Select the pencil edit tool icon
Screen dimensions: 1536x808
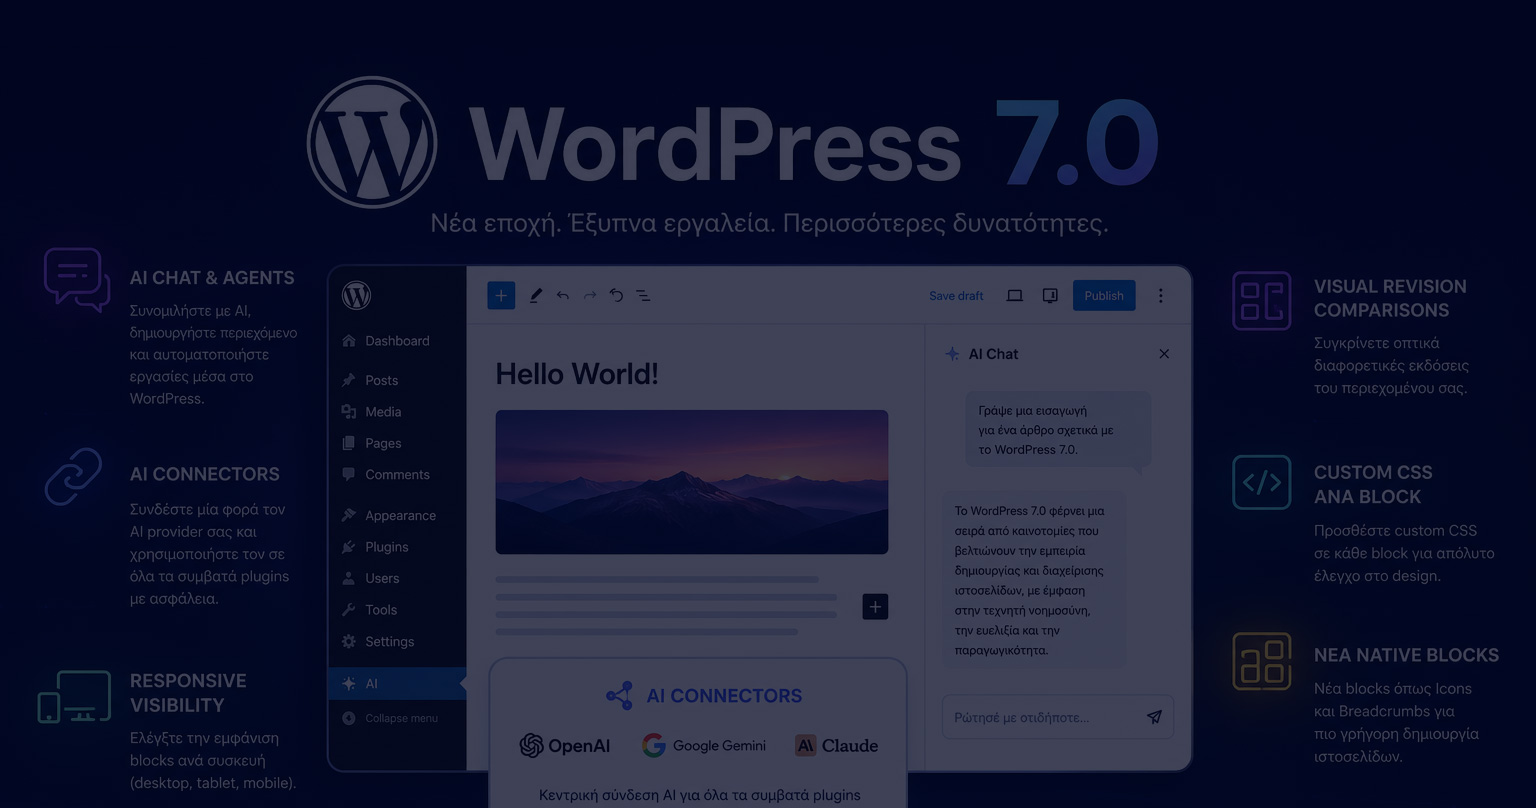pyautogui.click(x=535, y=296)
